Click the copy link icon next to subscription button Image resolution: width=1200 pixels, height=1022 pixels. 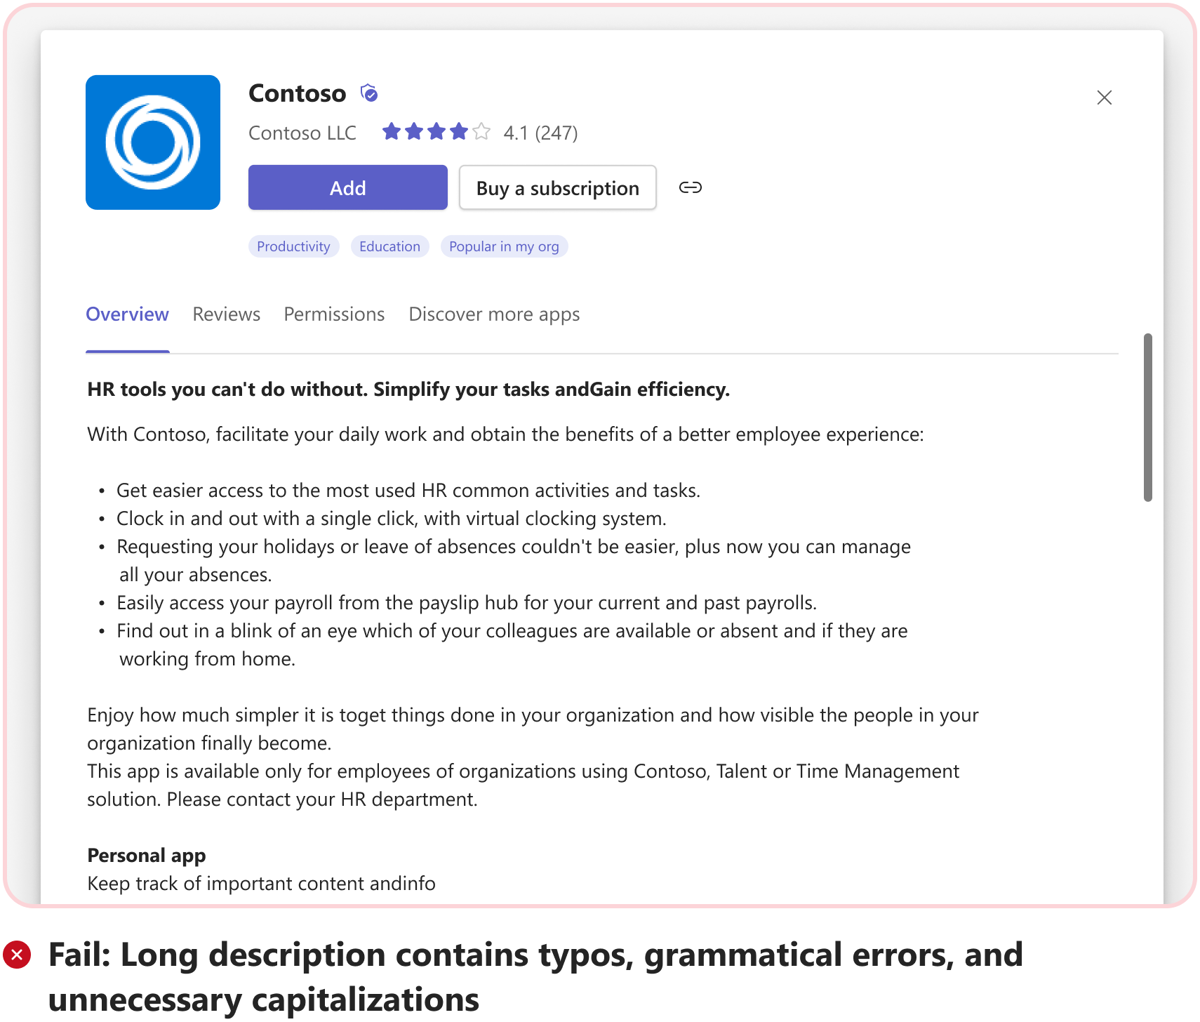pyautogui.click(x=690, y=187)
